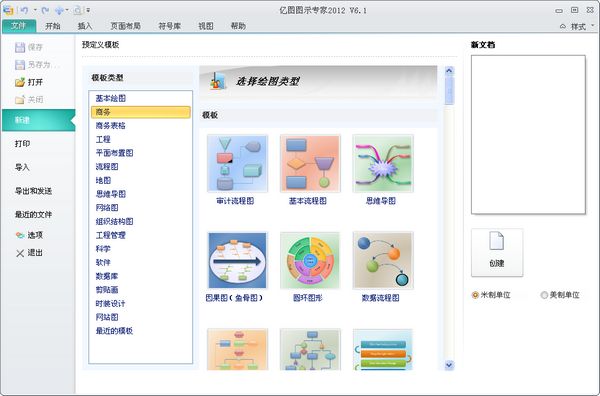Choose the 数据库 template category
This screenshot has height=396, width=600.
point(107,276)
